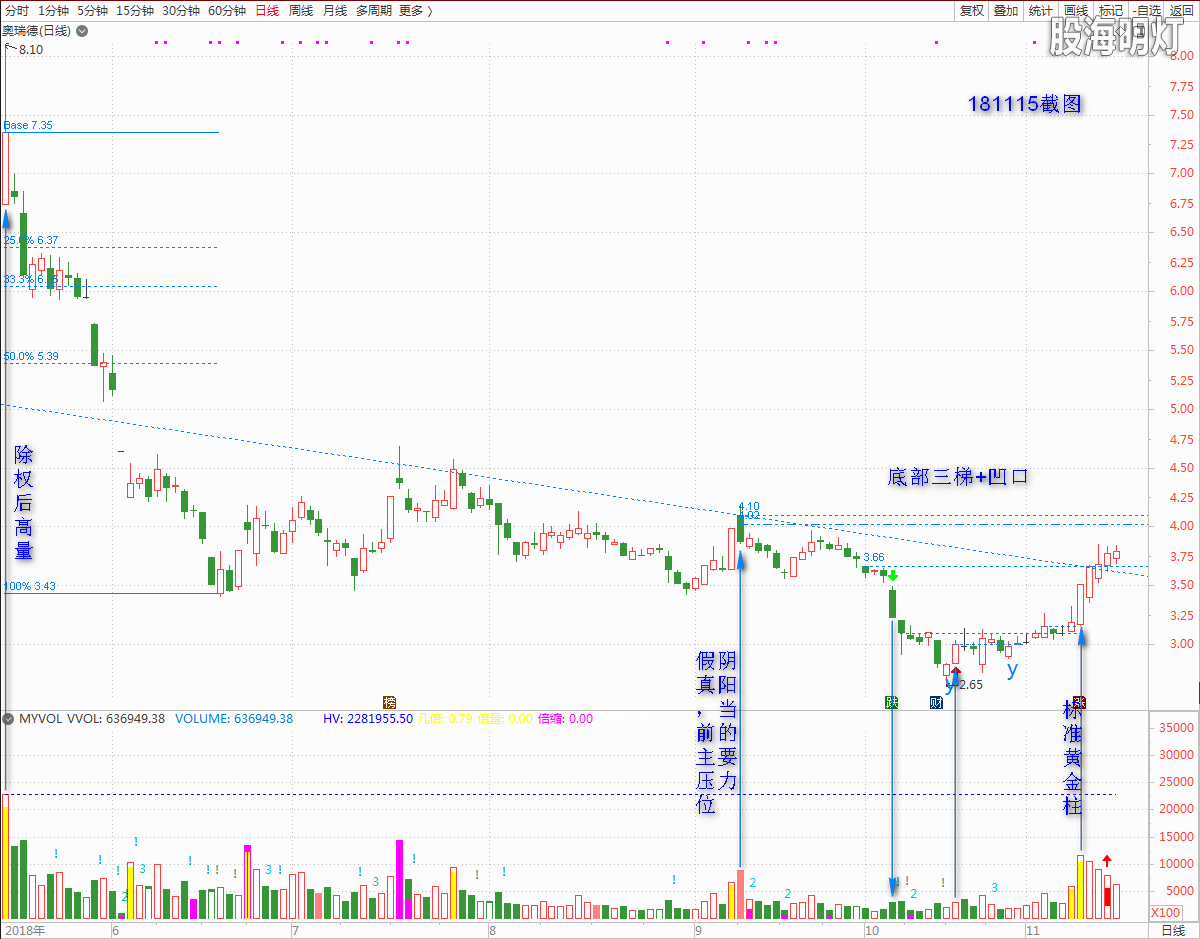The width and height of the screenshot is (1200, 939).
Task: Click the month 9 label on time axis
Action: (x=697, y=930)
